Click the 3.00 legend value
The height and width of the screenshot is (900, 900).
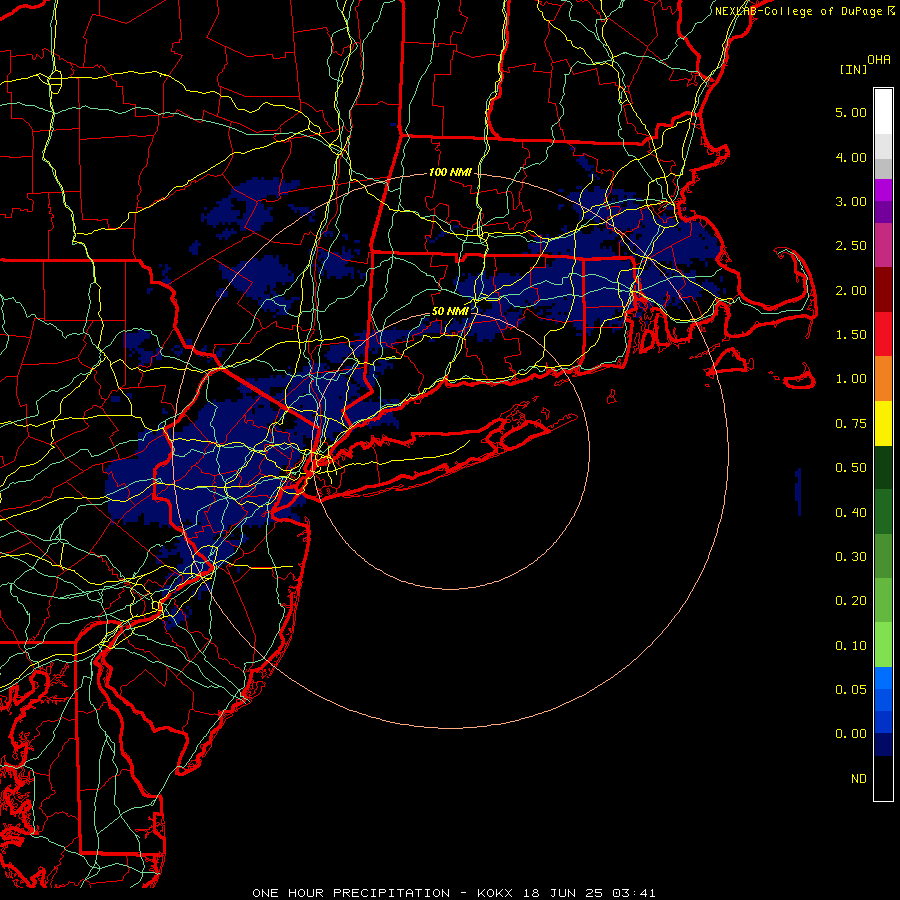851,201
